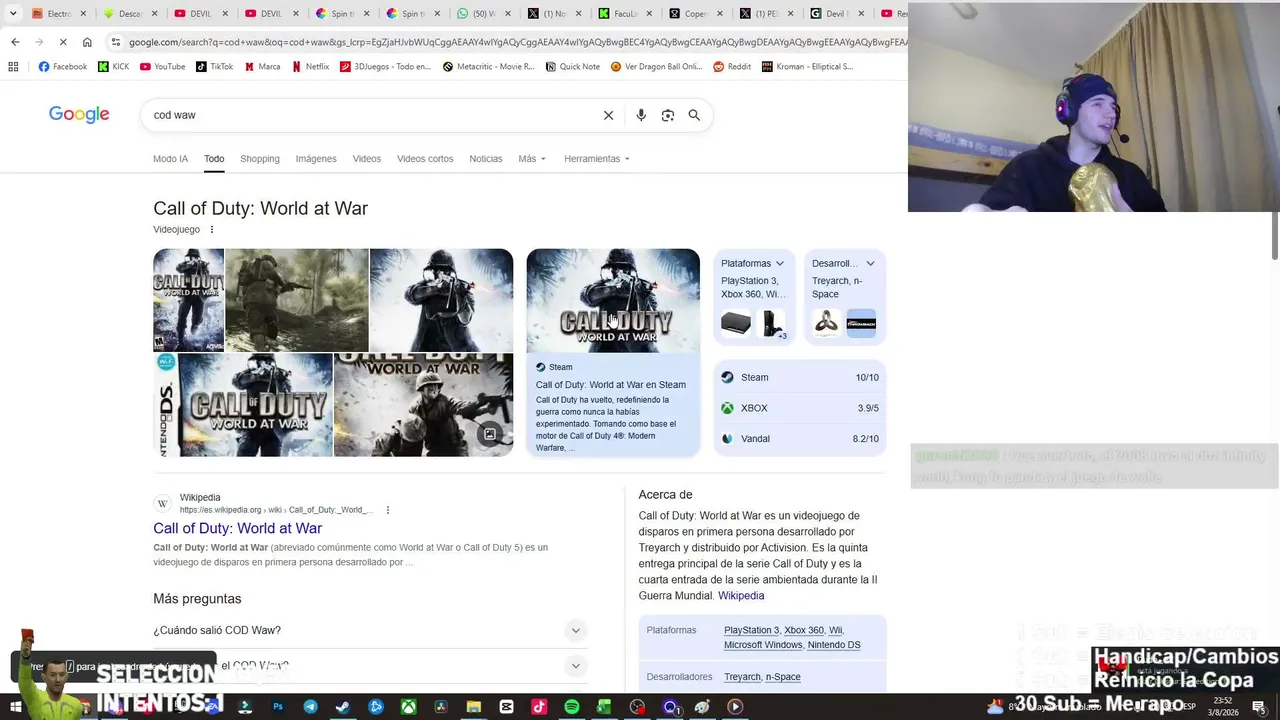Open the Steam card title link
The image size is (1280, 720).
pyautogui.click(x=610, y=385)
